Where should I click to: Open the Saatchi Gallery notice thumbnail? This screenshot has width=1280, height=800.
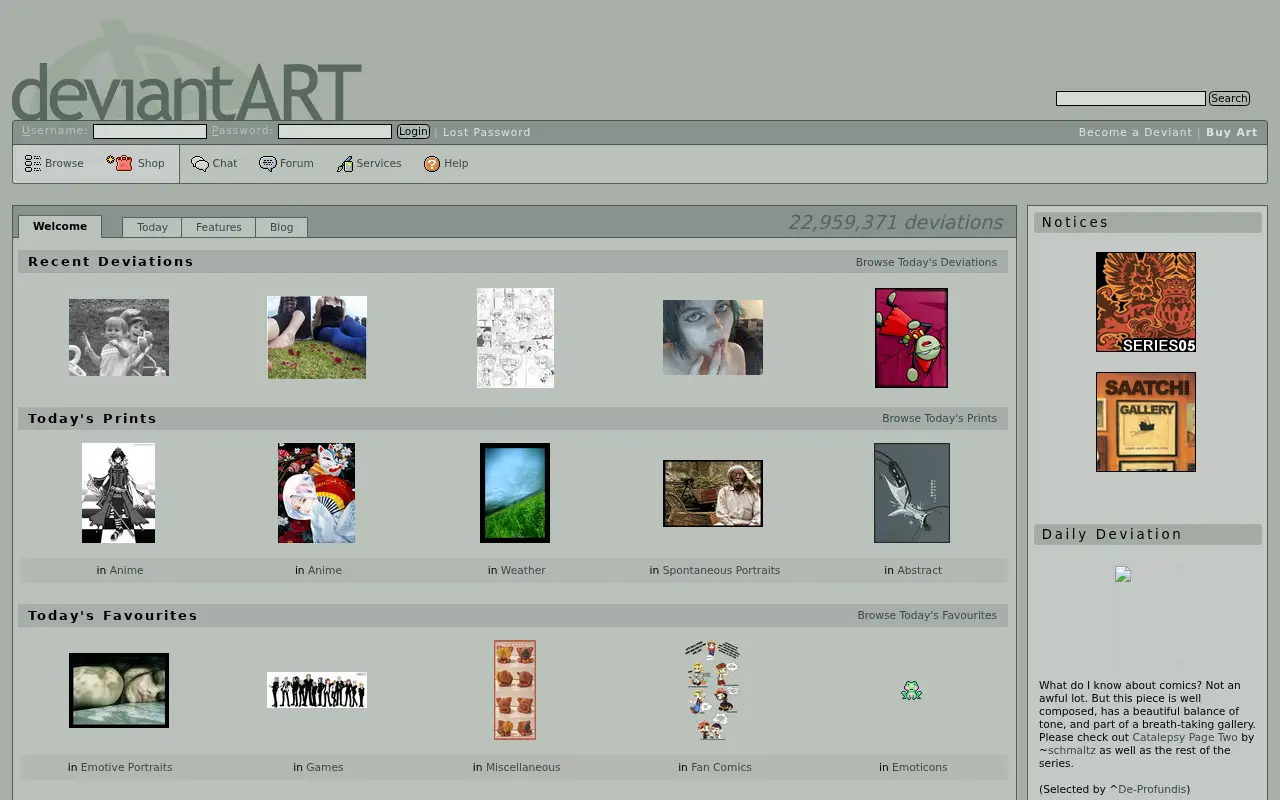(1146, 422)
